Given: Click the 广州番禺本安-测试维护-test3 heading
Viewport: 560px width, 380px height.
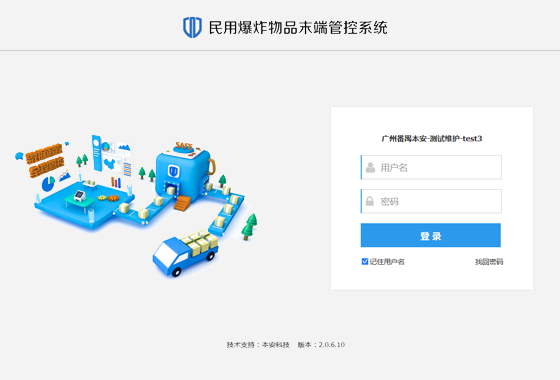Looking at the screenshot, I should pyautogui.click(x=431, y=139).
